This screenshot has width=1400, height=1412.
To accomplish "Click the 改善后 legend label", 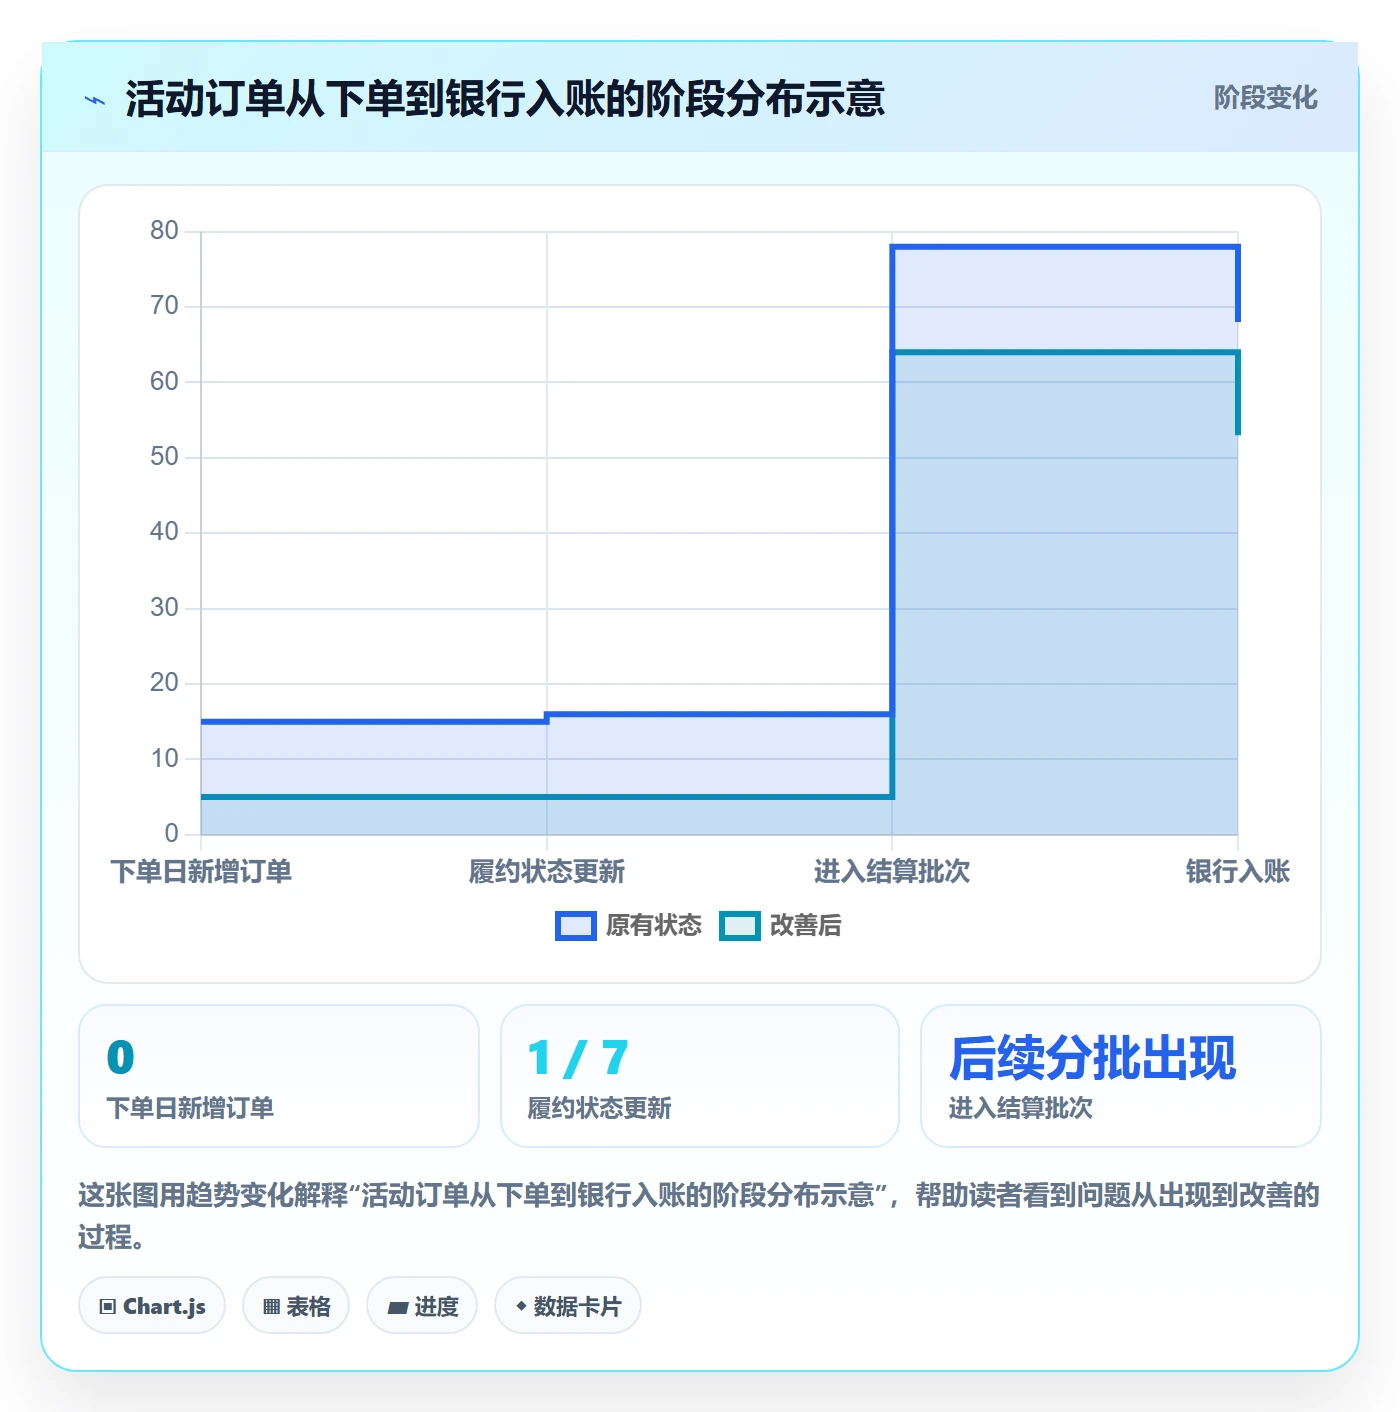I will [x=805, y=926].
